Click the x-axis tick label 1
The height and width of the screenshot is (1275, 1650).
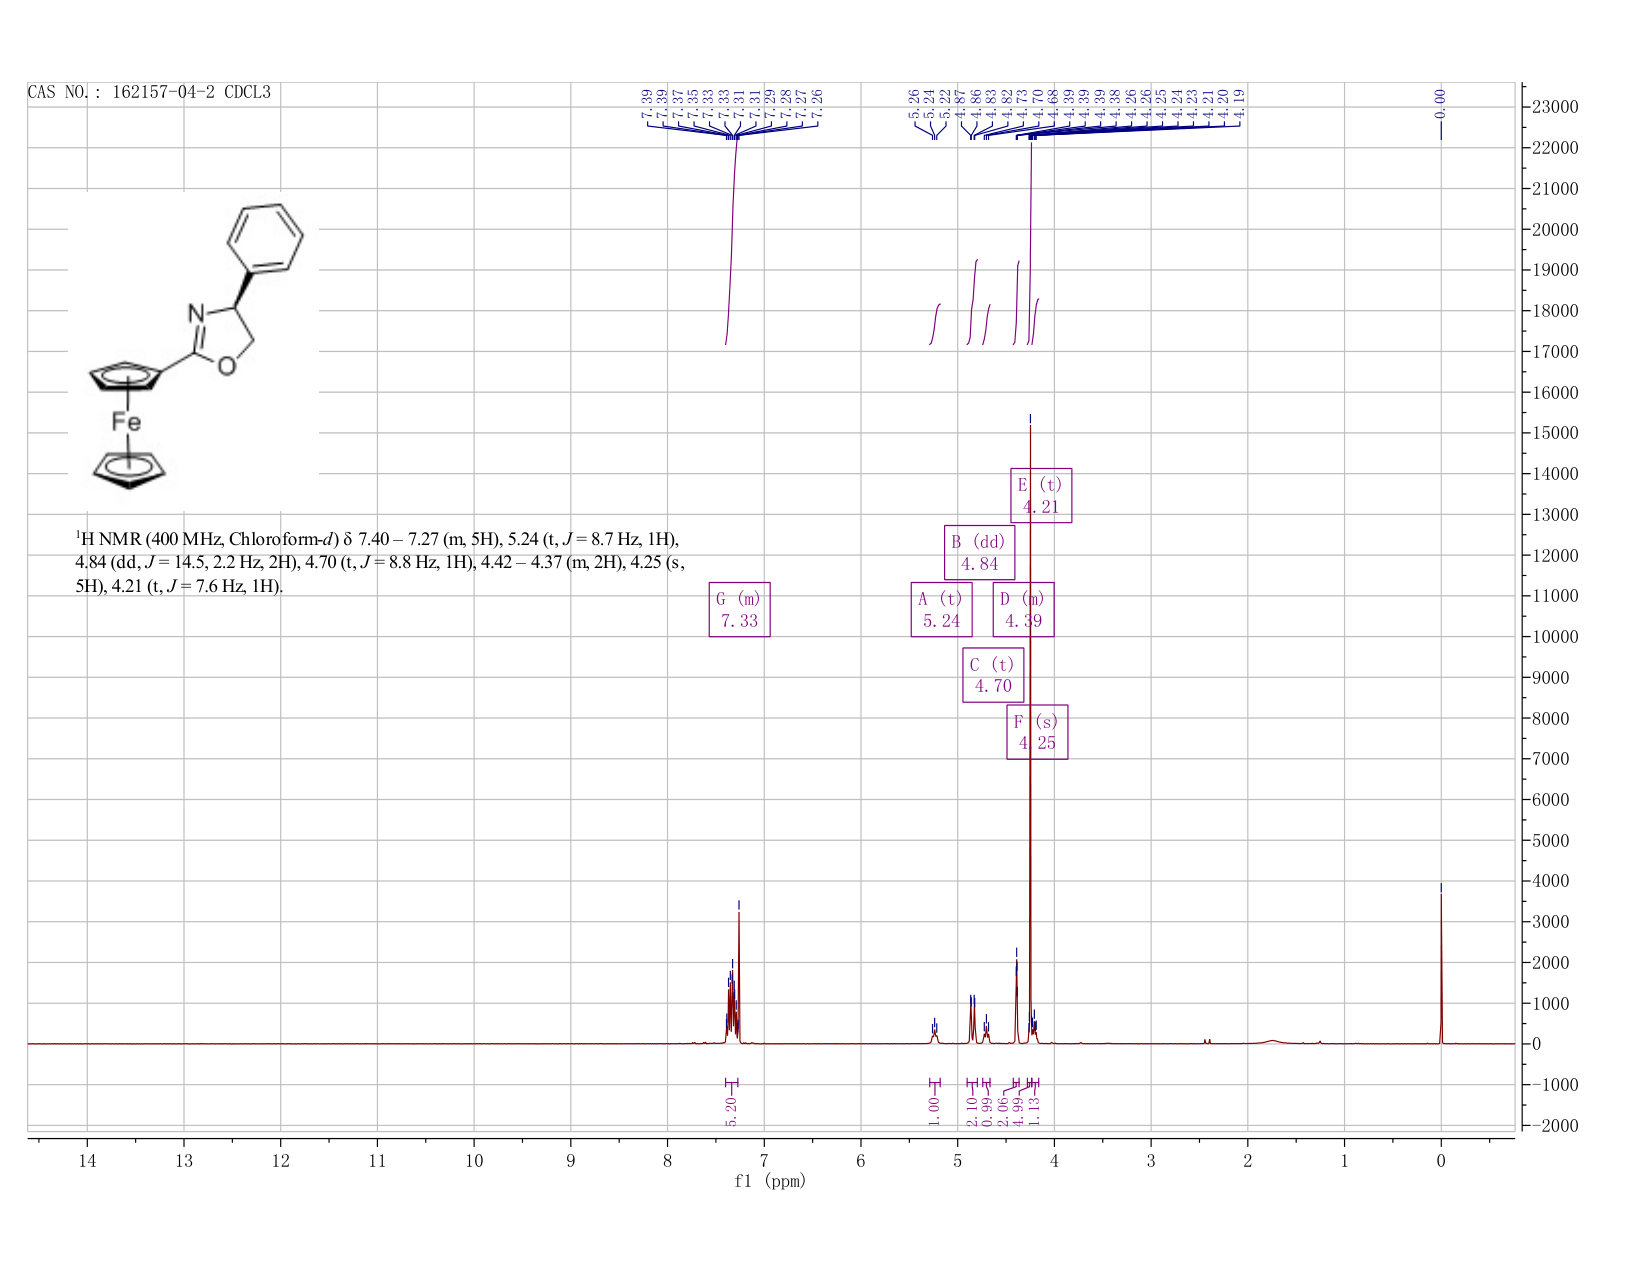1344,1160
